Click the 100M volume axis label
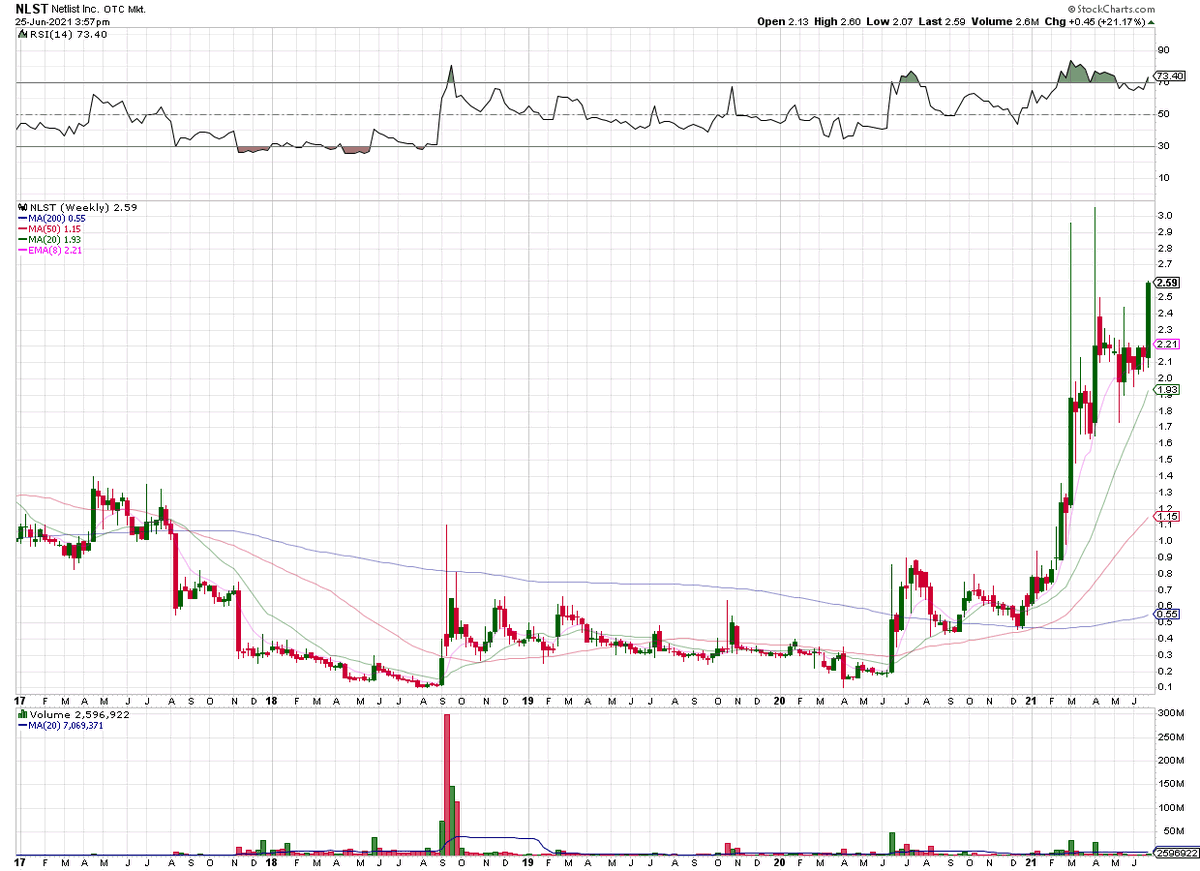The width and height of the screenshot is (1200, 871). tap(1170, 807)
